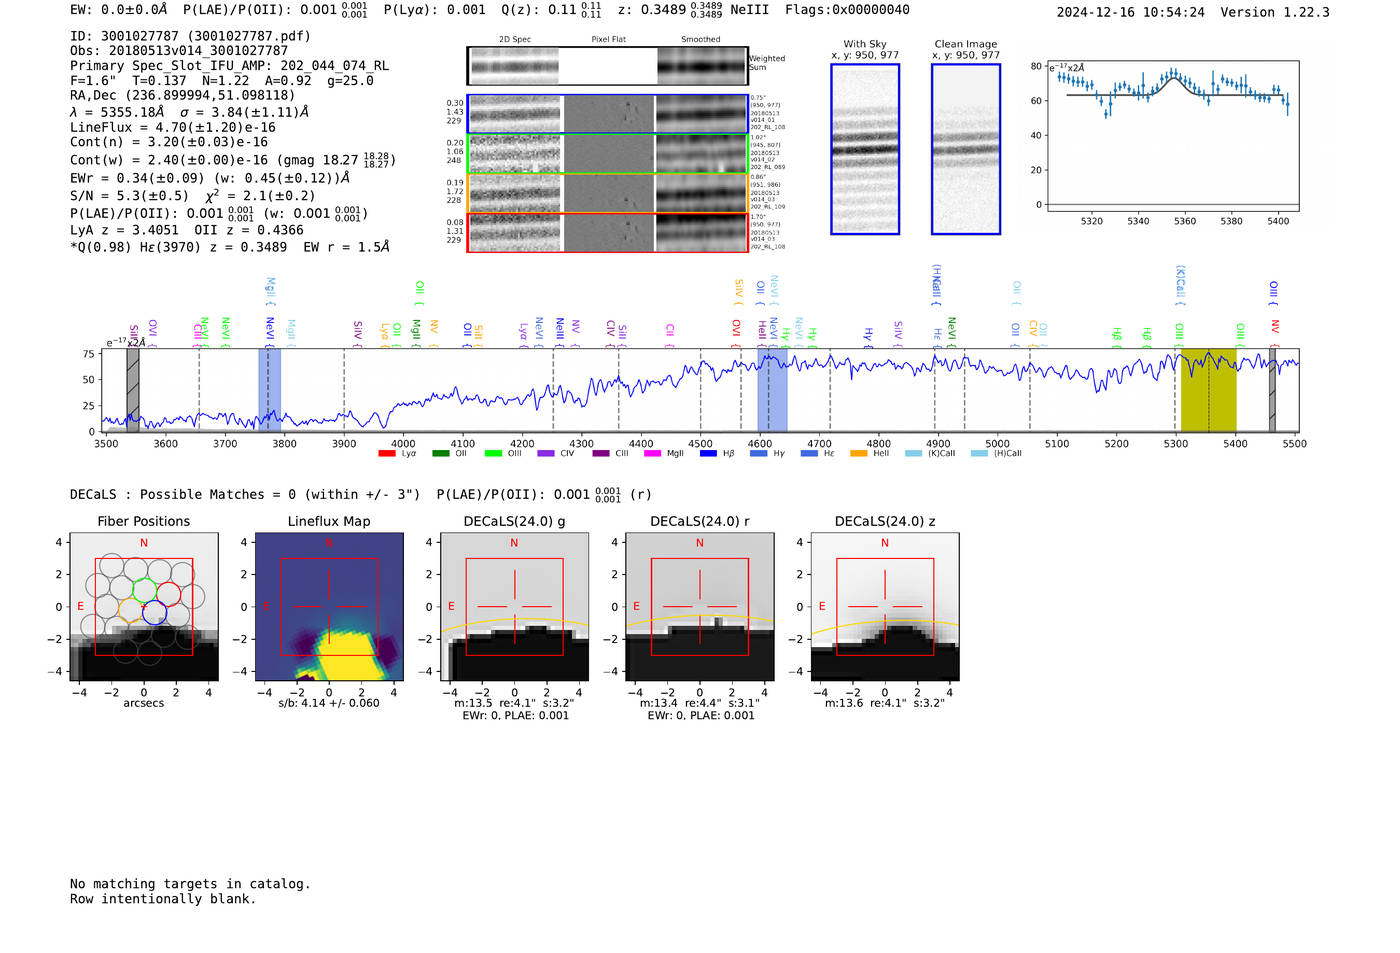Image resolution: width=1400 pixels, height=953 pixels.
Task: Click the 'LyA z = 3.4051' text
Action: tap(124, 230)
